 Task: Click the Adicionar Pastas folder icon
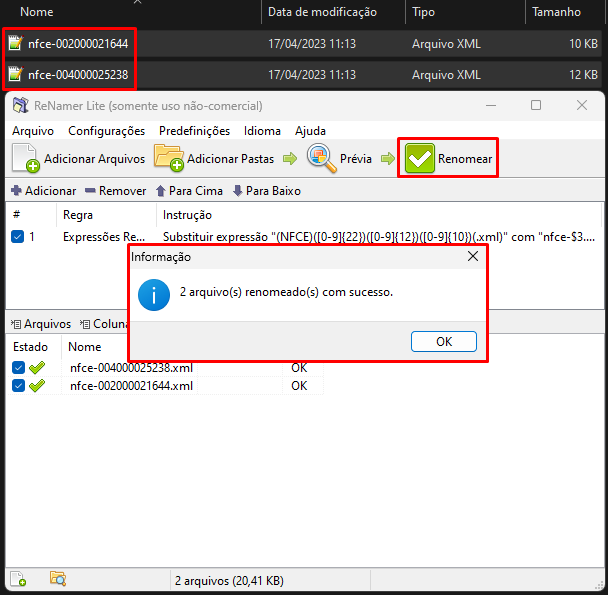169,157
